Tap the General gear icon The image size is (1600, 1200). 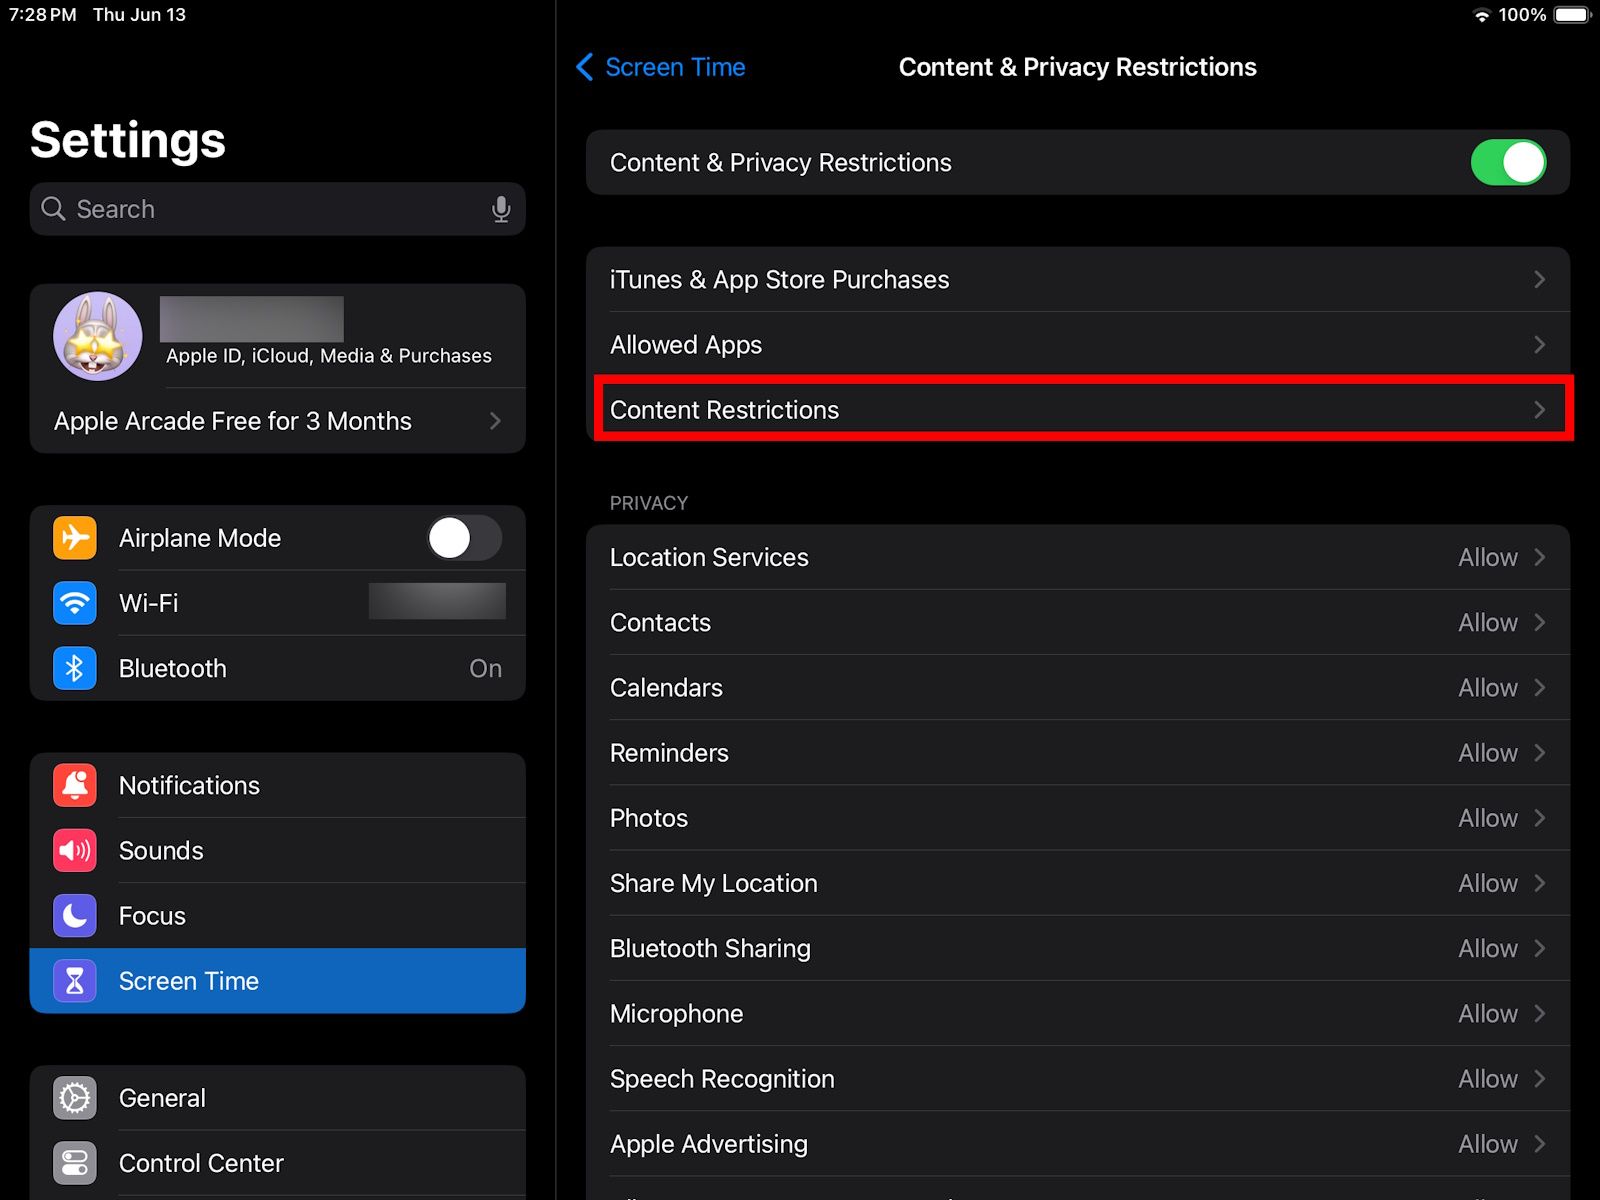click(x=75, y=1098)
